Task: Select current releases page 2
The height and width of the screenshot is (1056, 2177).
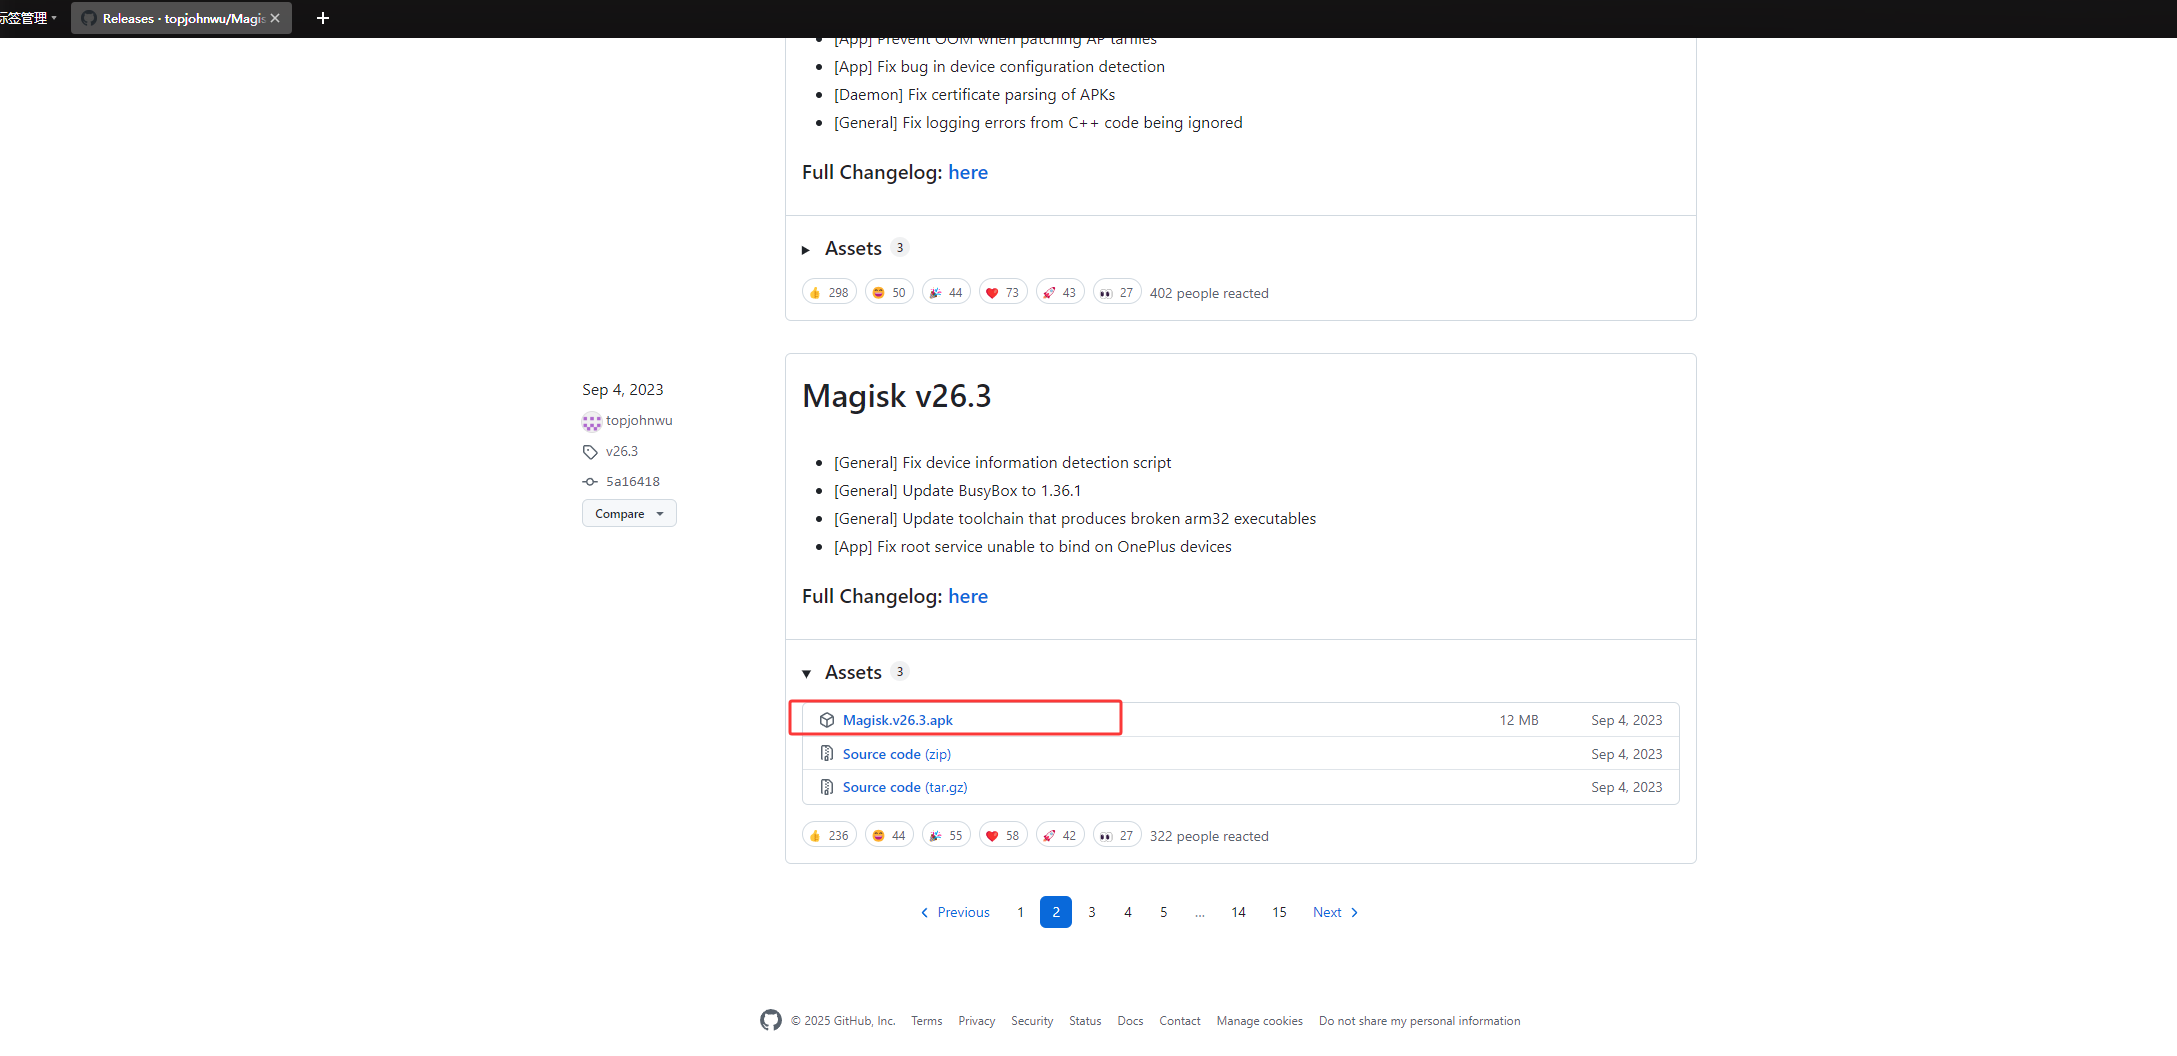Action: (x=1056, y=912)
